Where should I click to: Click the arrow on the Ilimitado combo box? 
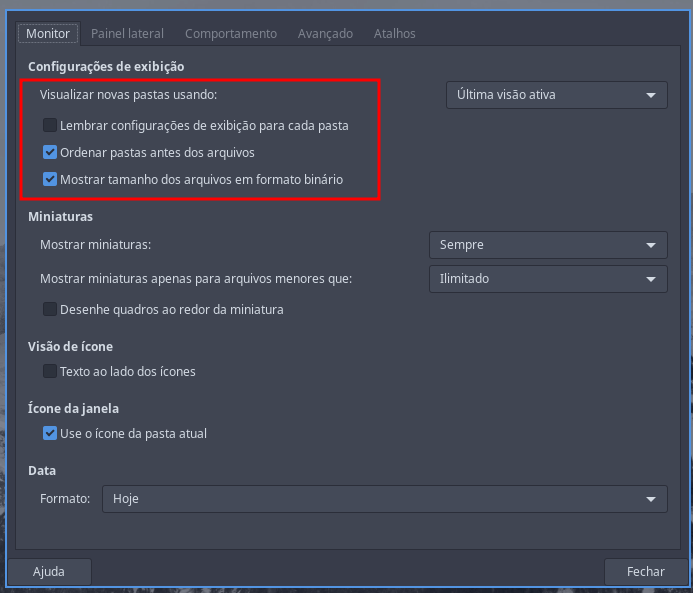[651, 279]
